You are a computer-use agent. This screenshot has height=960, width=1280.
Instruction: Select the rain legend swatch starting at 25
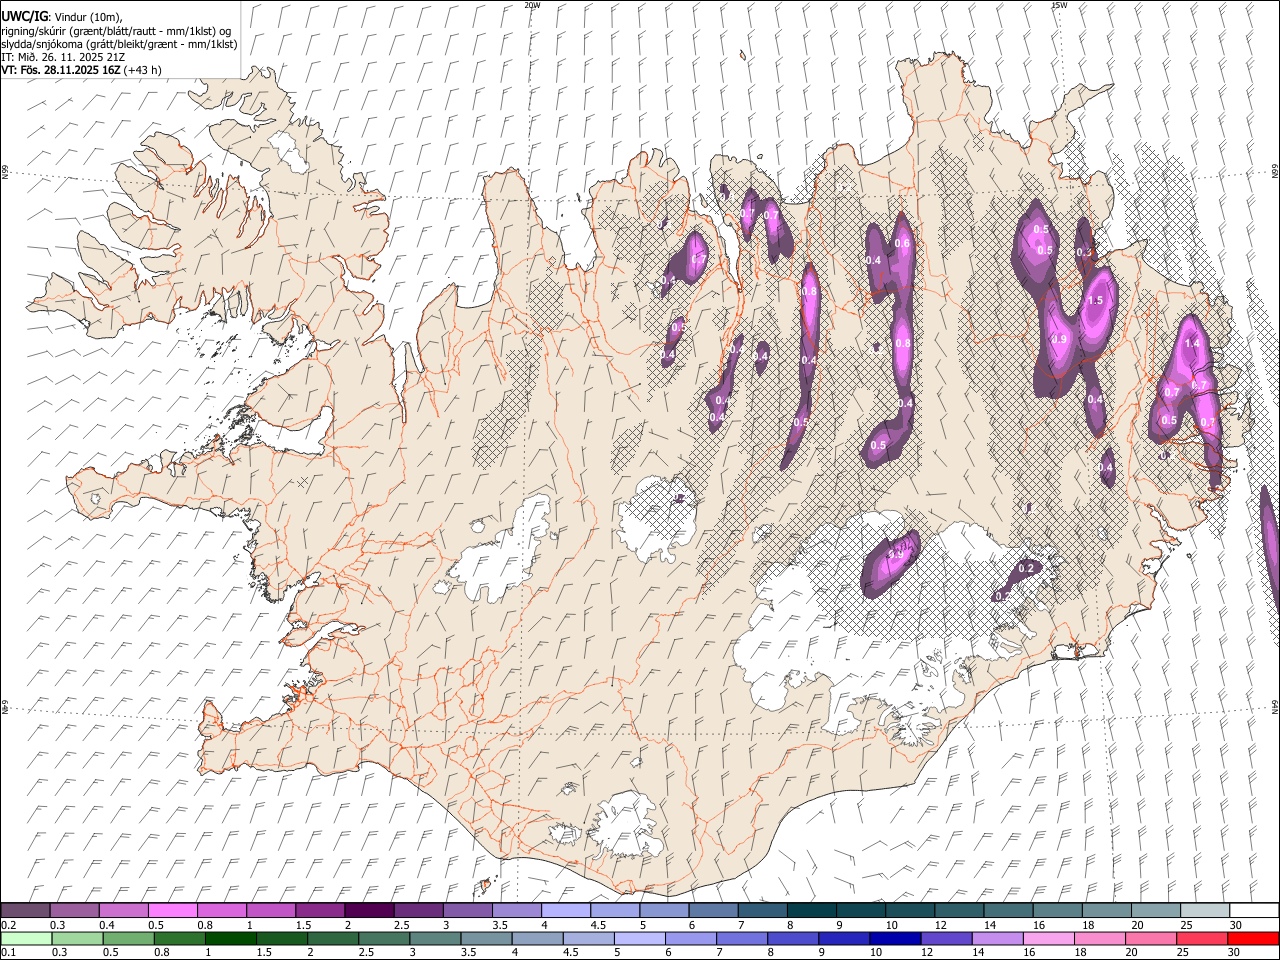(1200, 938)
